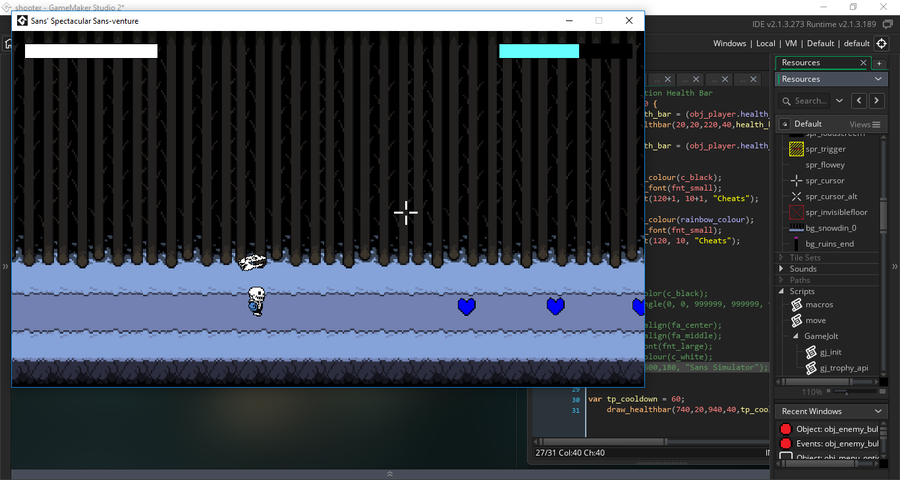
Task: Click the 27/31 Col:40 Ch:40 status text
Action: point(570,453)
